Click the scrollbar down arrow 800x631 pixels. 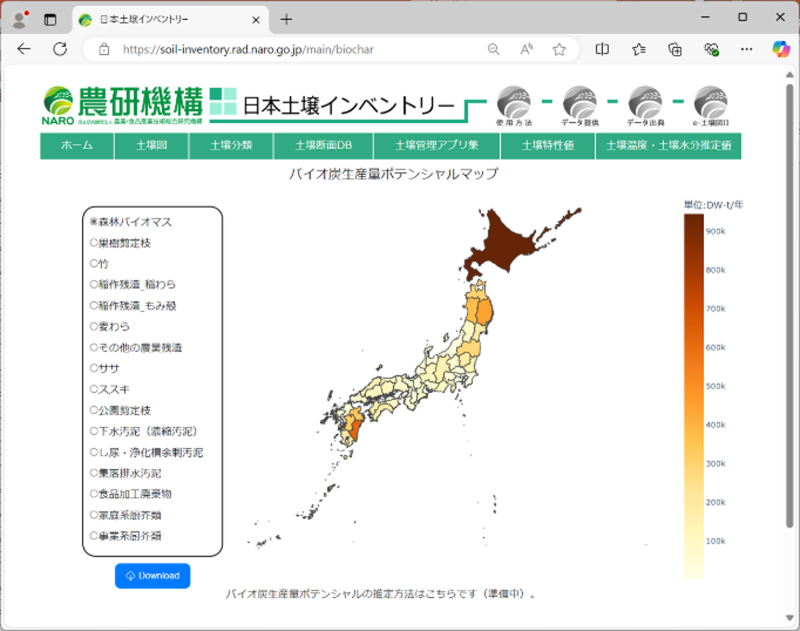[789, 618]
